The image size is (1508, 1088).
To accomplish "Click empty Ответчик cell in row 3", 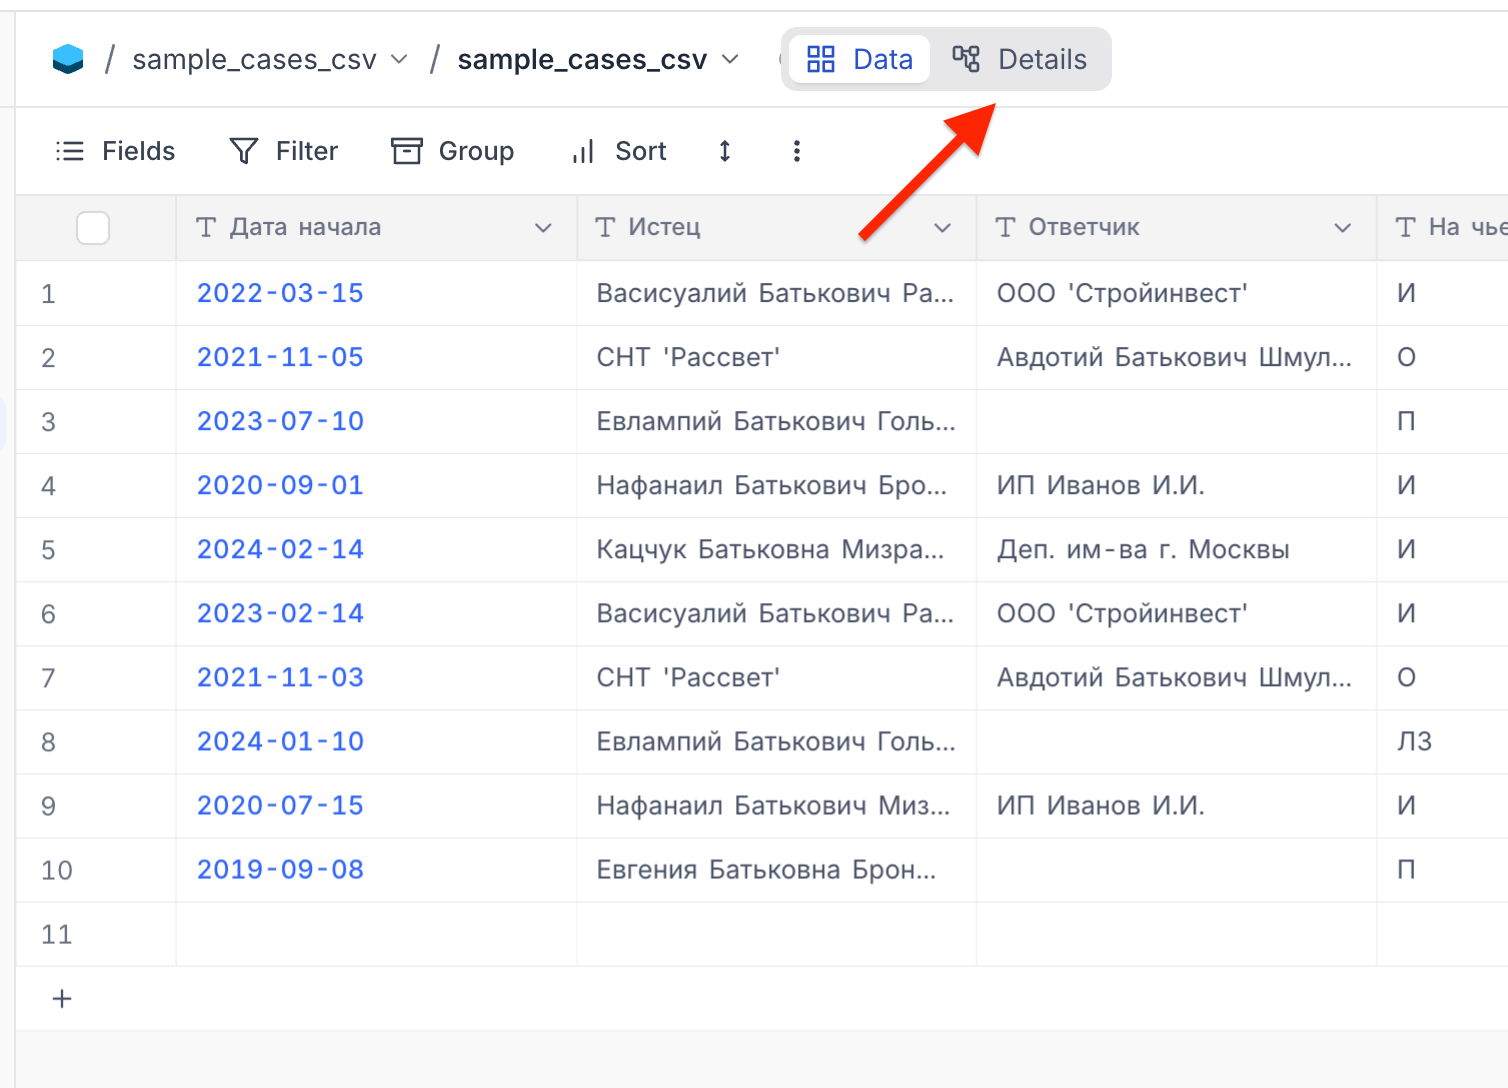I will [x=1177, y=421].
